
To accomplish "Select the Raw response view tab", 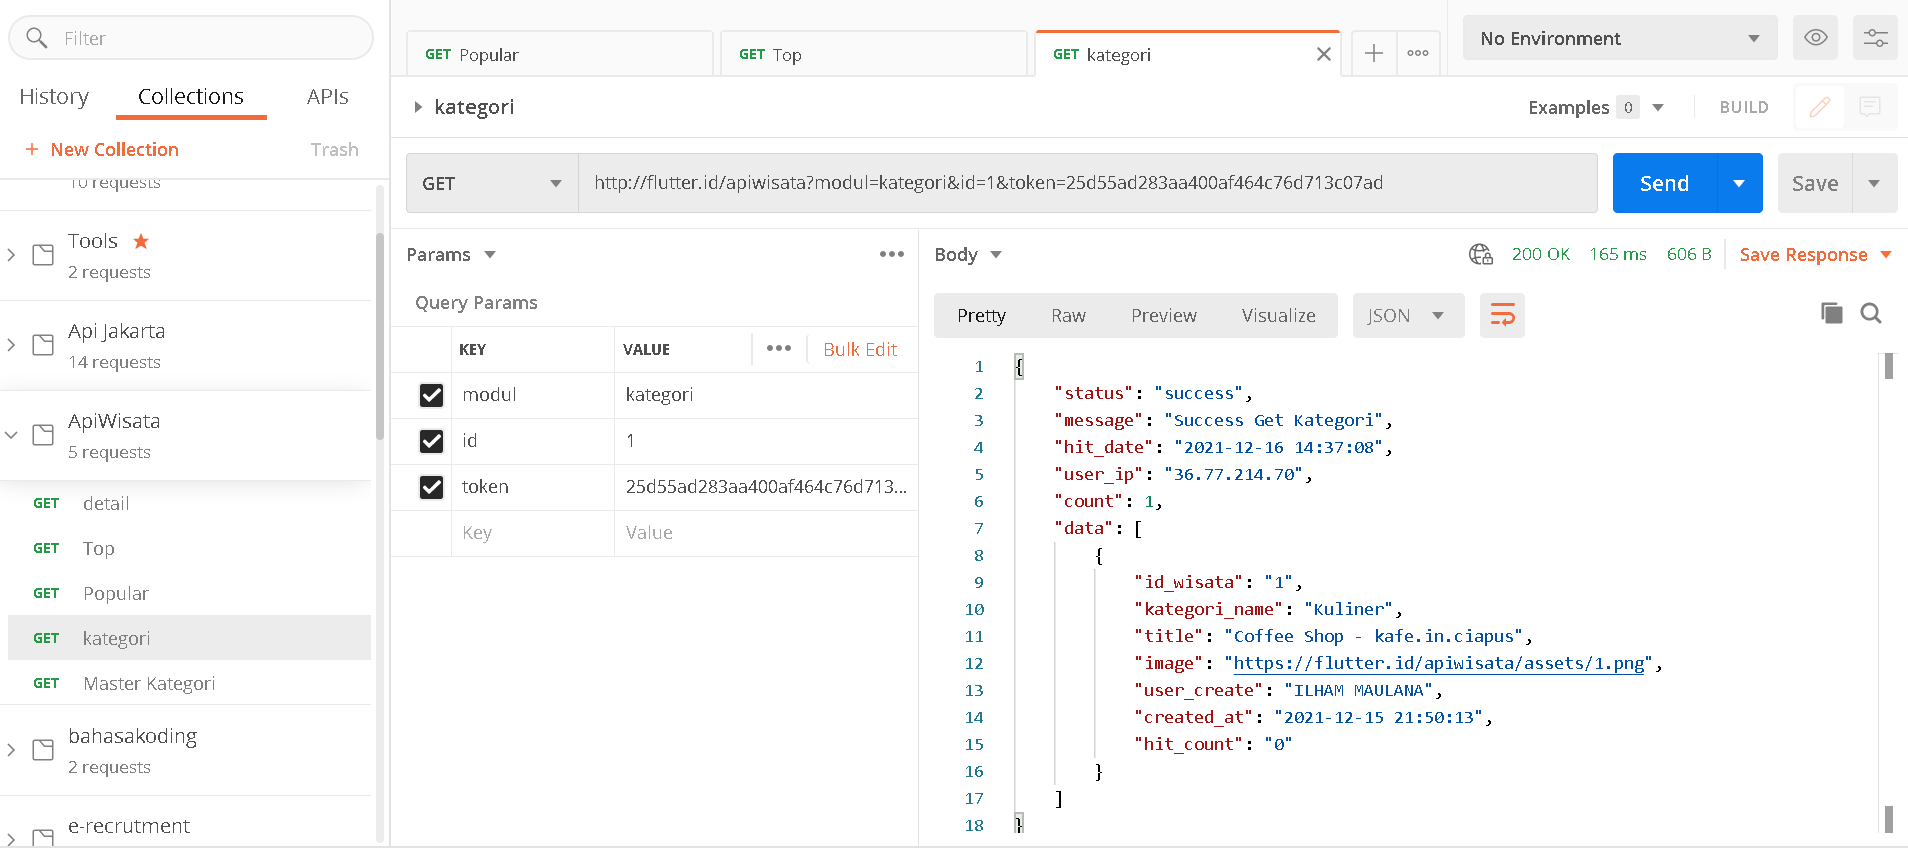I will click(1068, 316).
